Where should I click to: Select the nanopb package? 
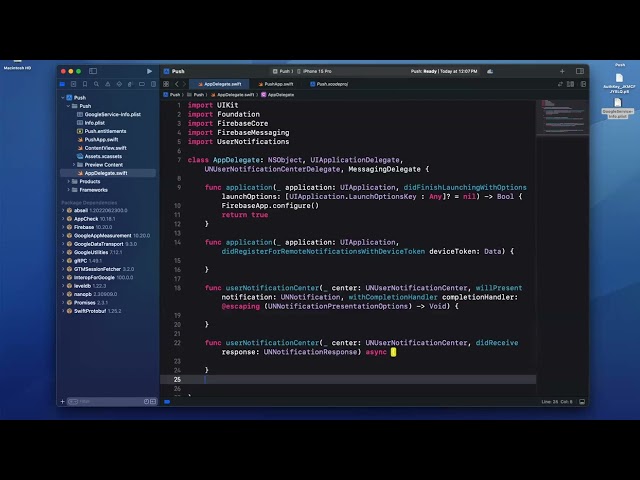92,294
